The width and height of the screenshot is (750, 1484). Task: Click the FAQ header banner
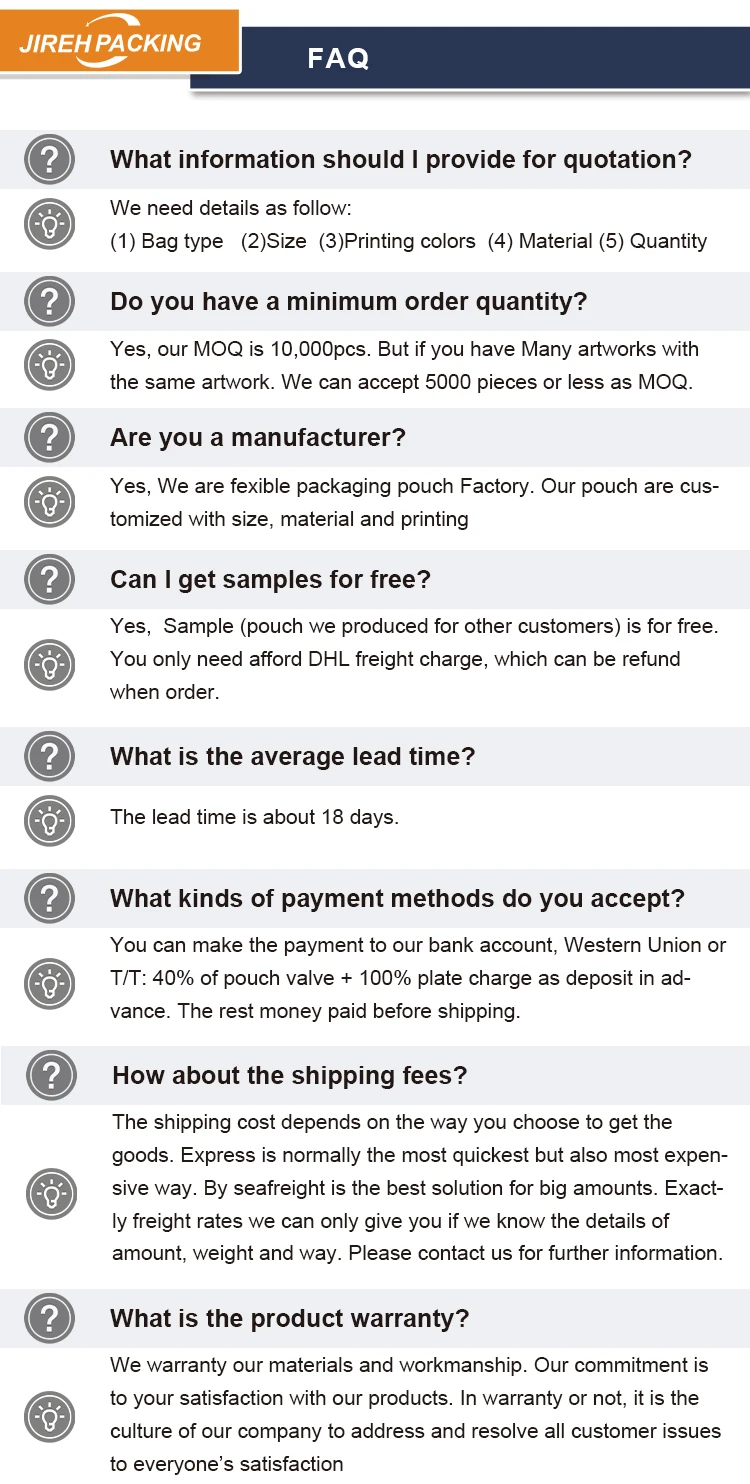click(470, 58)
